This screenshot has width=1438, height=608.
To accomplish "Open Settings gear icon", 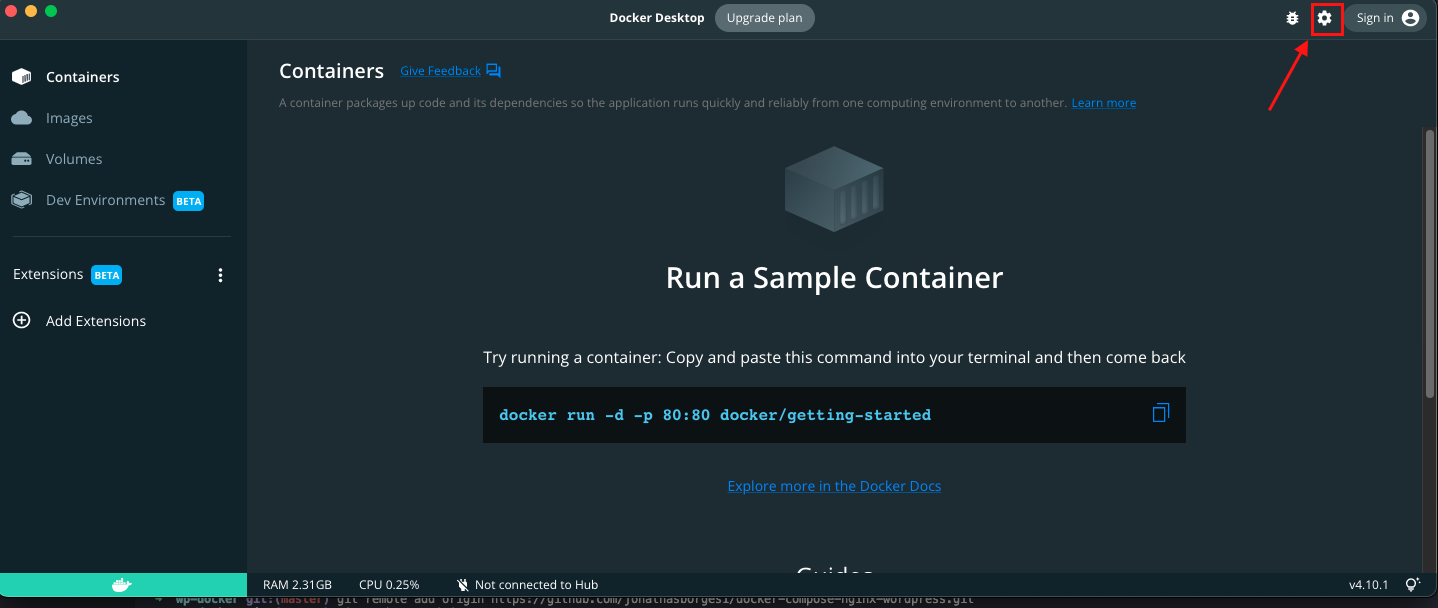I will click(x=1325, y=18).
